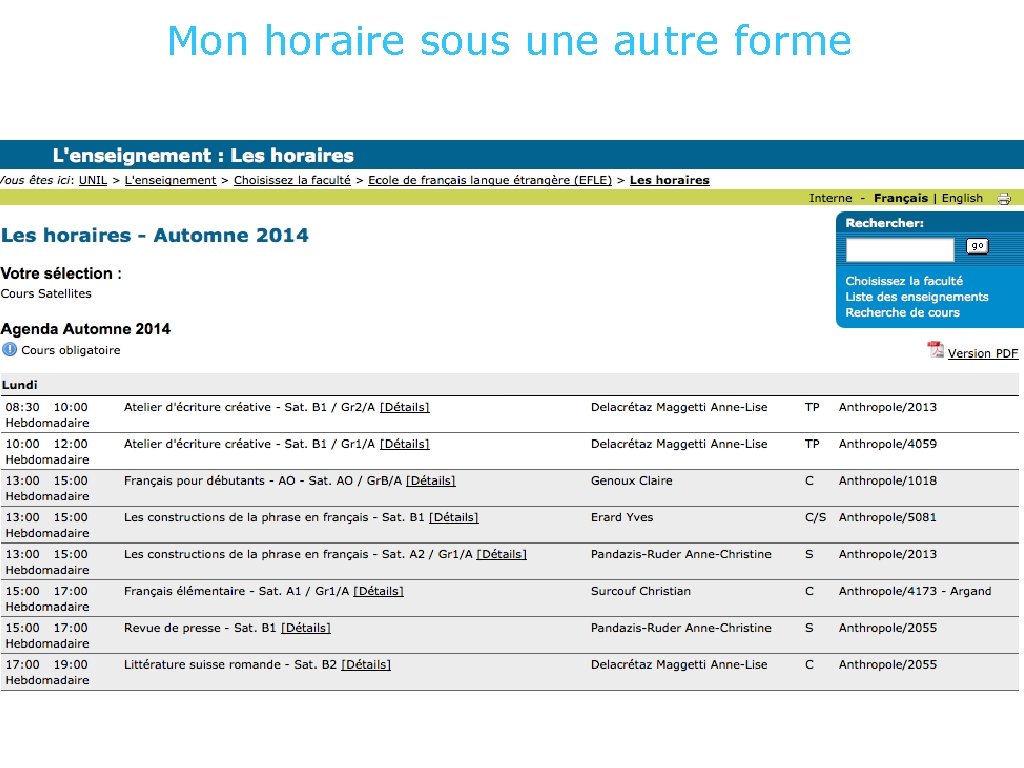Open Détails for Français pour débutants
The height and width of the screenshot is (768, 1024).
430,481
